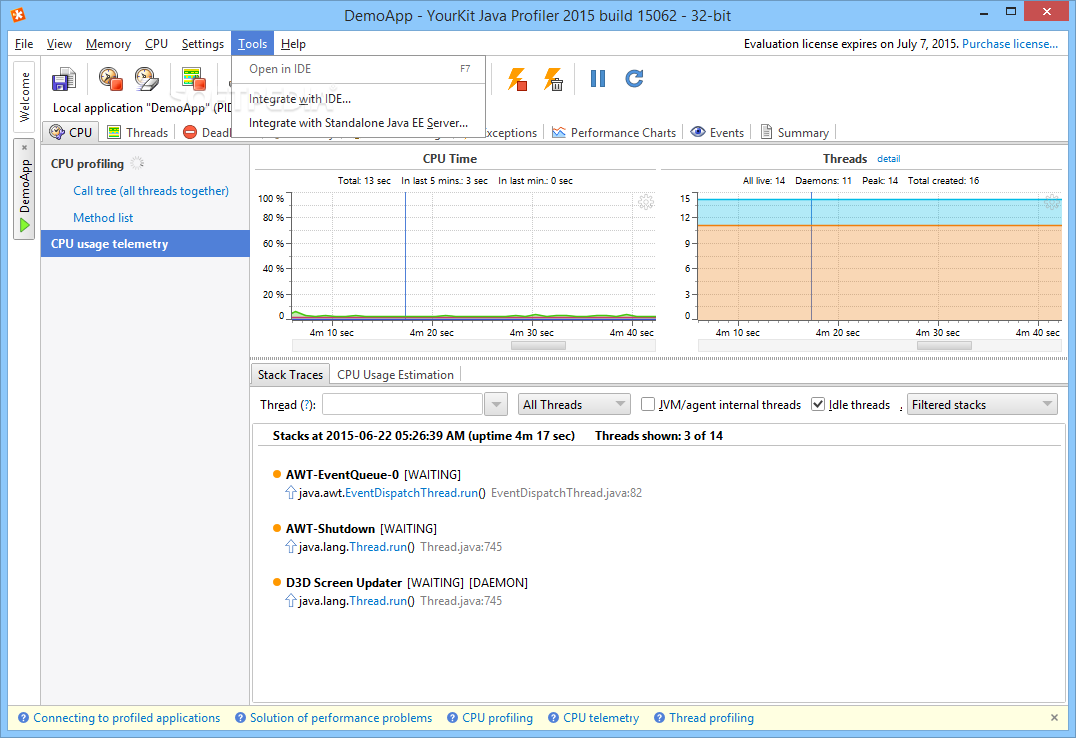Open the Welcome side tab
1076x738 pixels.
click(x=24, y=97)
